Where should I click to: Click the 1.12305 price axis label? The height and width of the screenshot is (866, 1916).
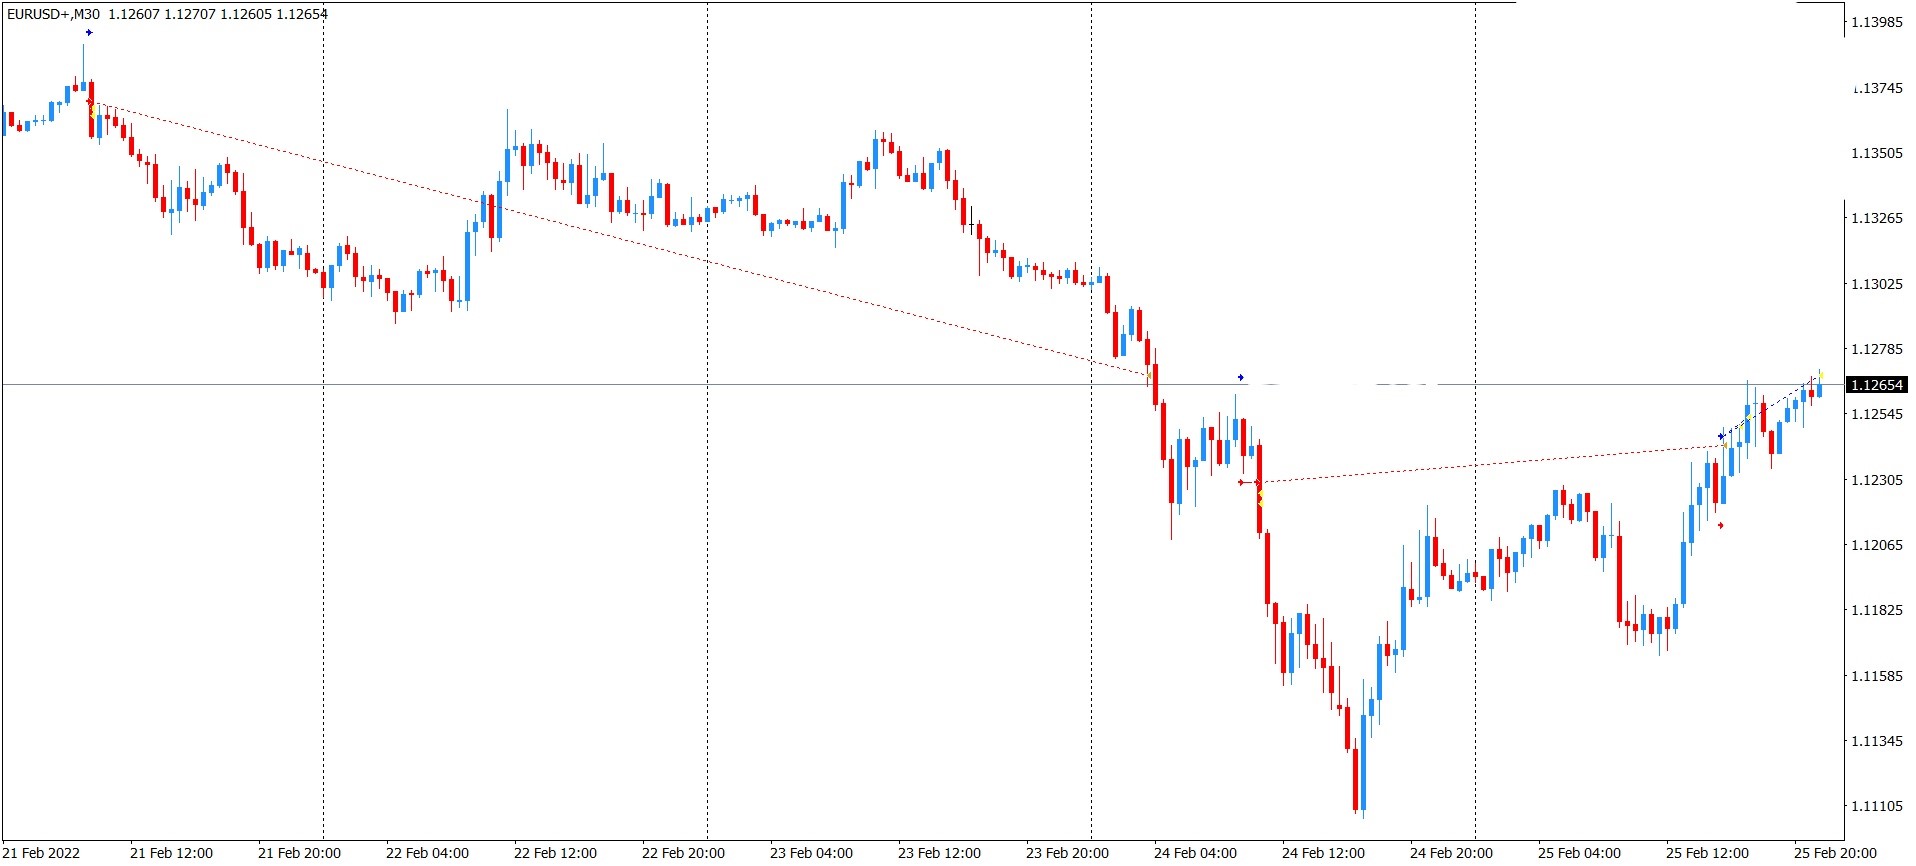[1877, 480]
